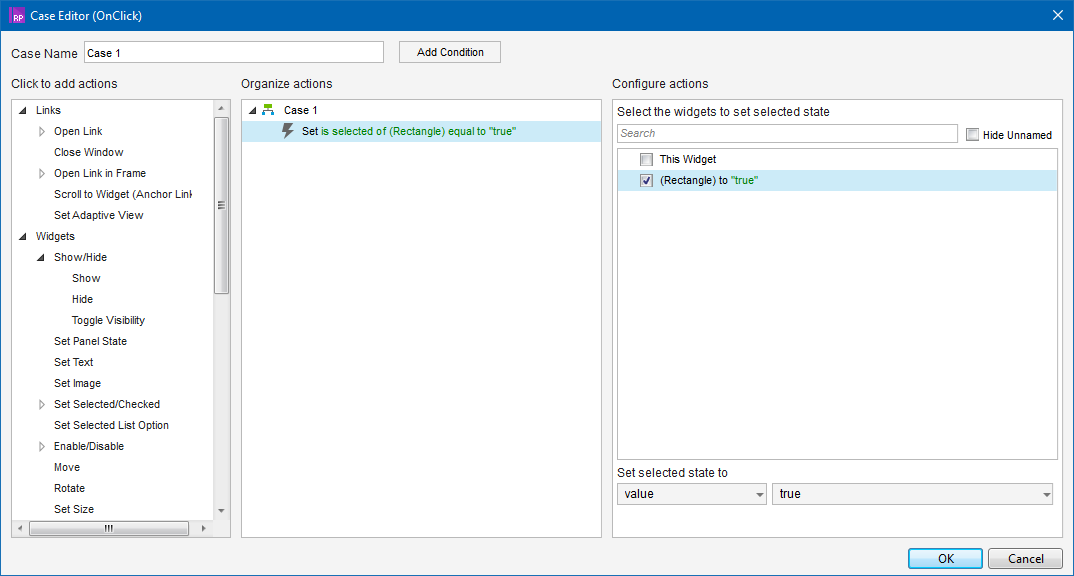
Task: Open the true state dropdown
Action: coord(912,494)
